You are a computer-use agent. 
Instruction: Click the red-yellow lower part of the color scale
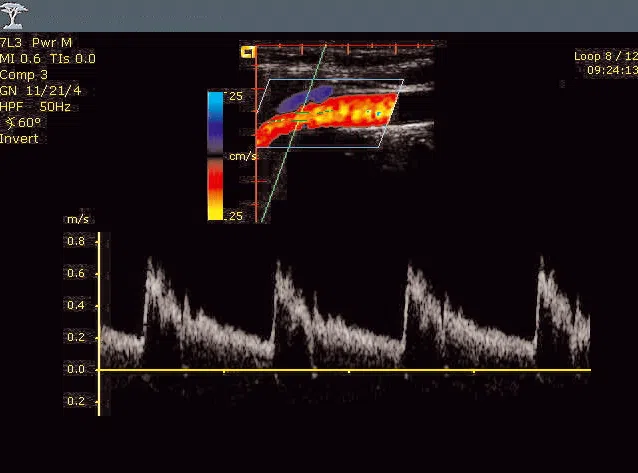click(215, 190)
